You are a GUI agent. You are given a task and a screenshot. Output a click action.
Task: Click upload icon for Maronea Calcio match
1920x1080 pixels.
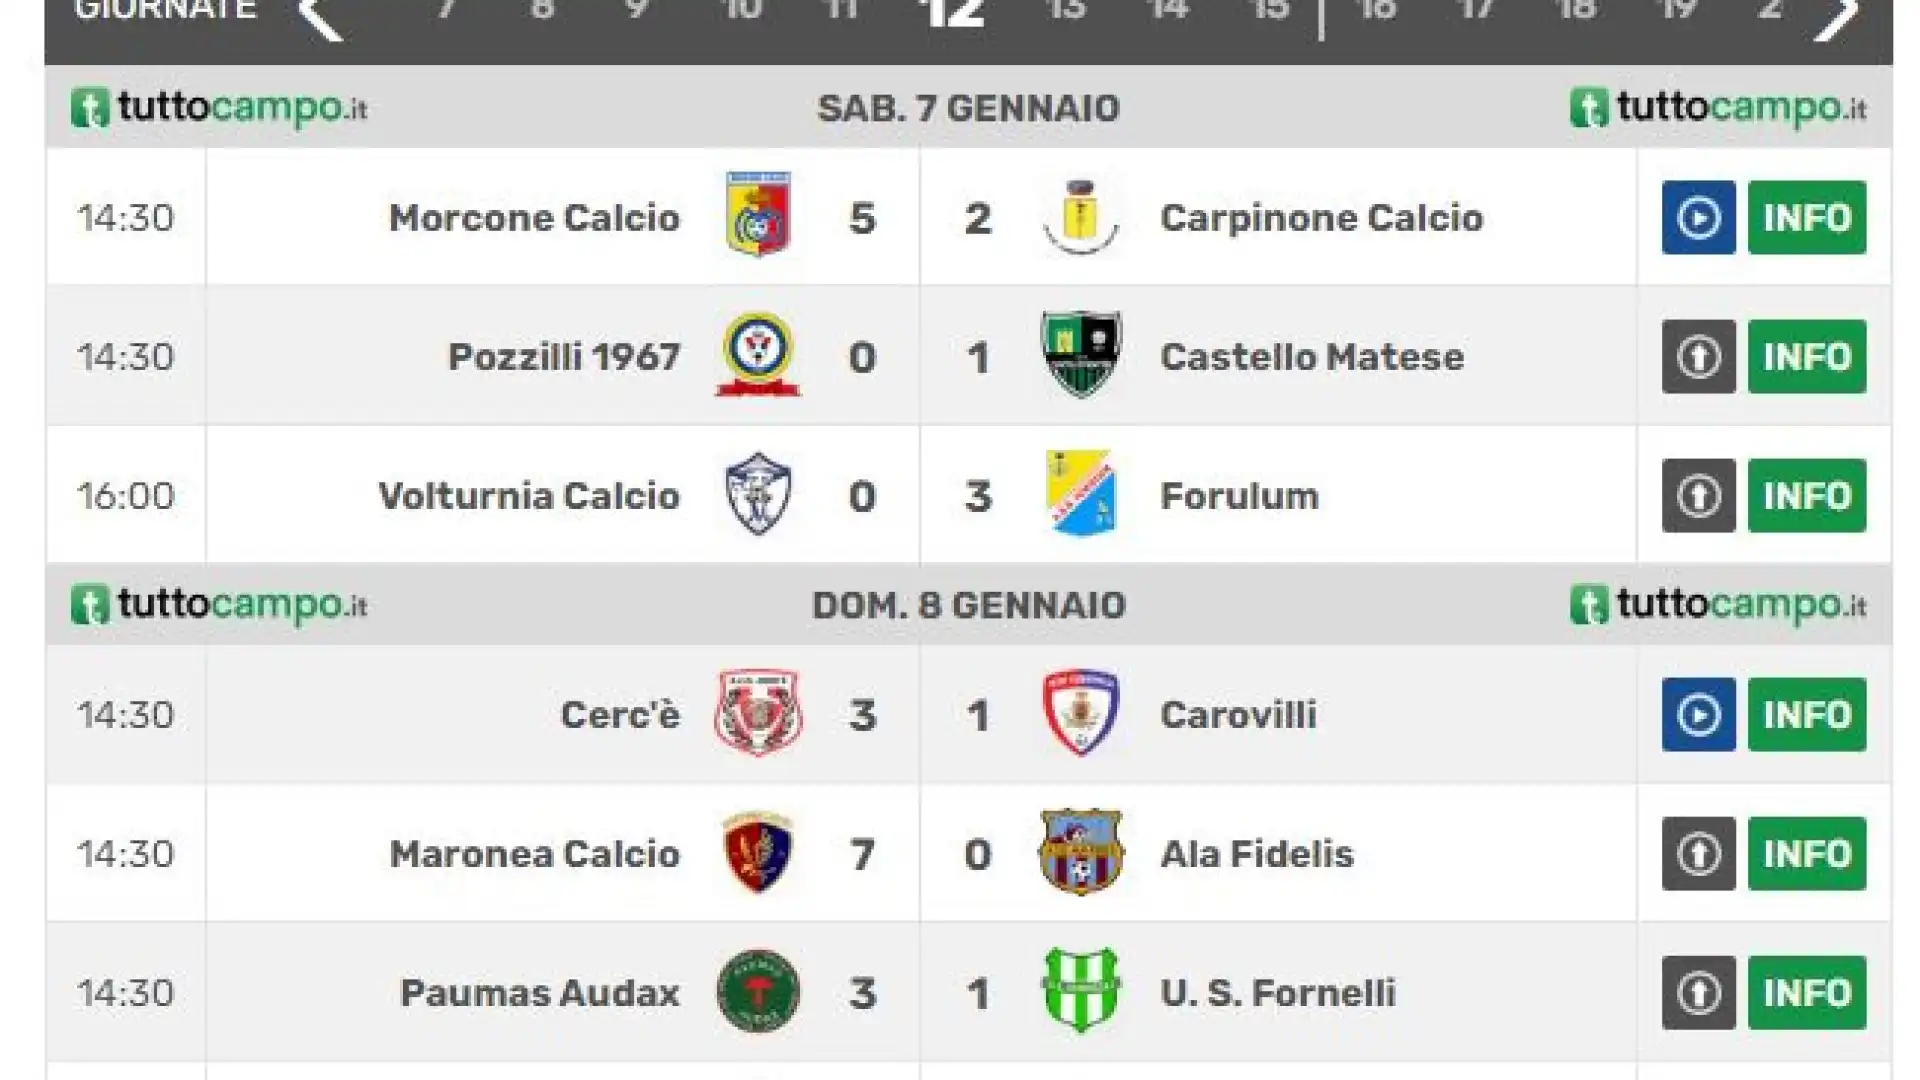tap(1698, 853)
